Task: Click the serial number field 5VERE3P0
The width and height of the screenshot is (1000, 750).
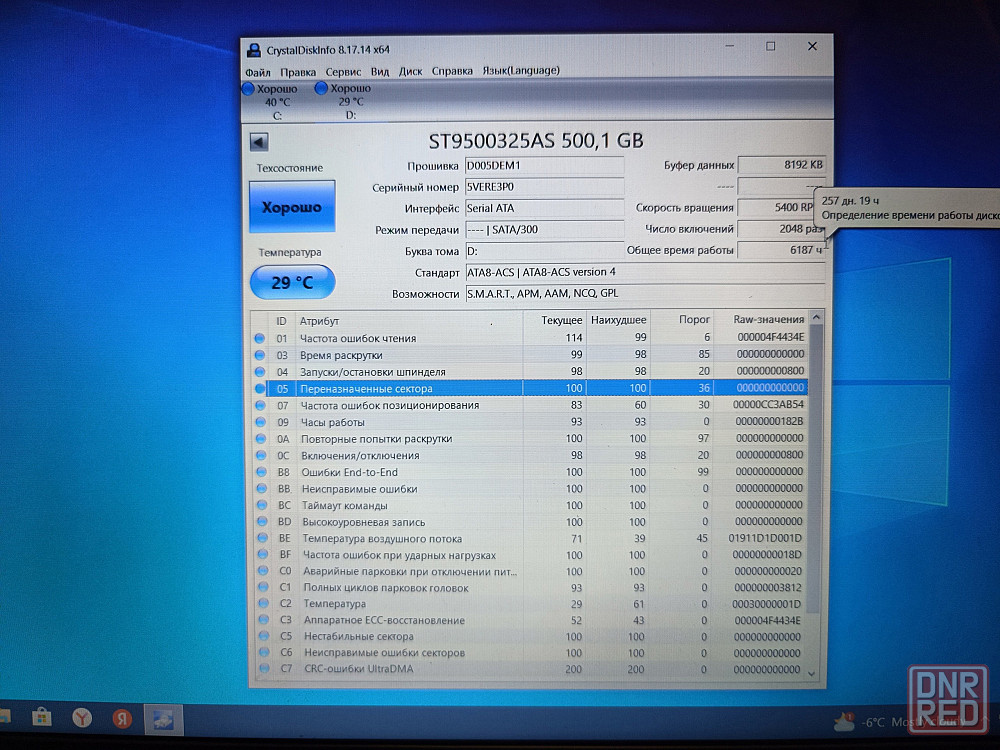Action: [x=544, y=187]
